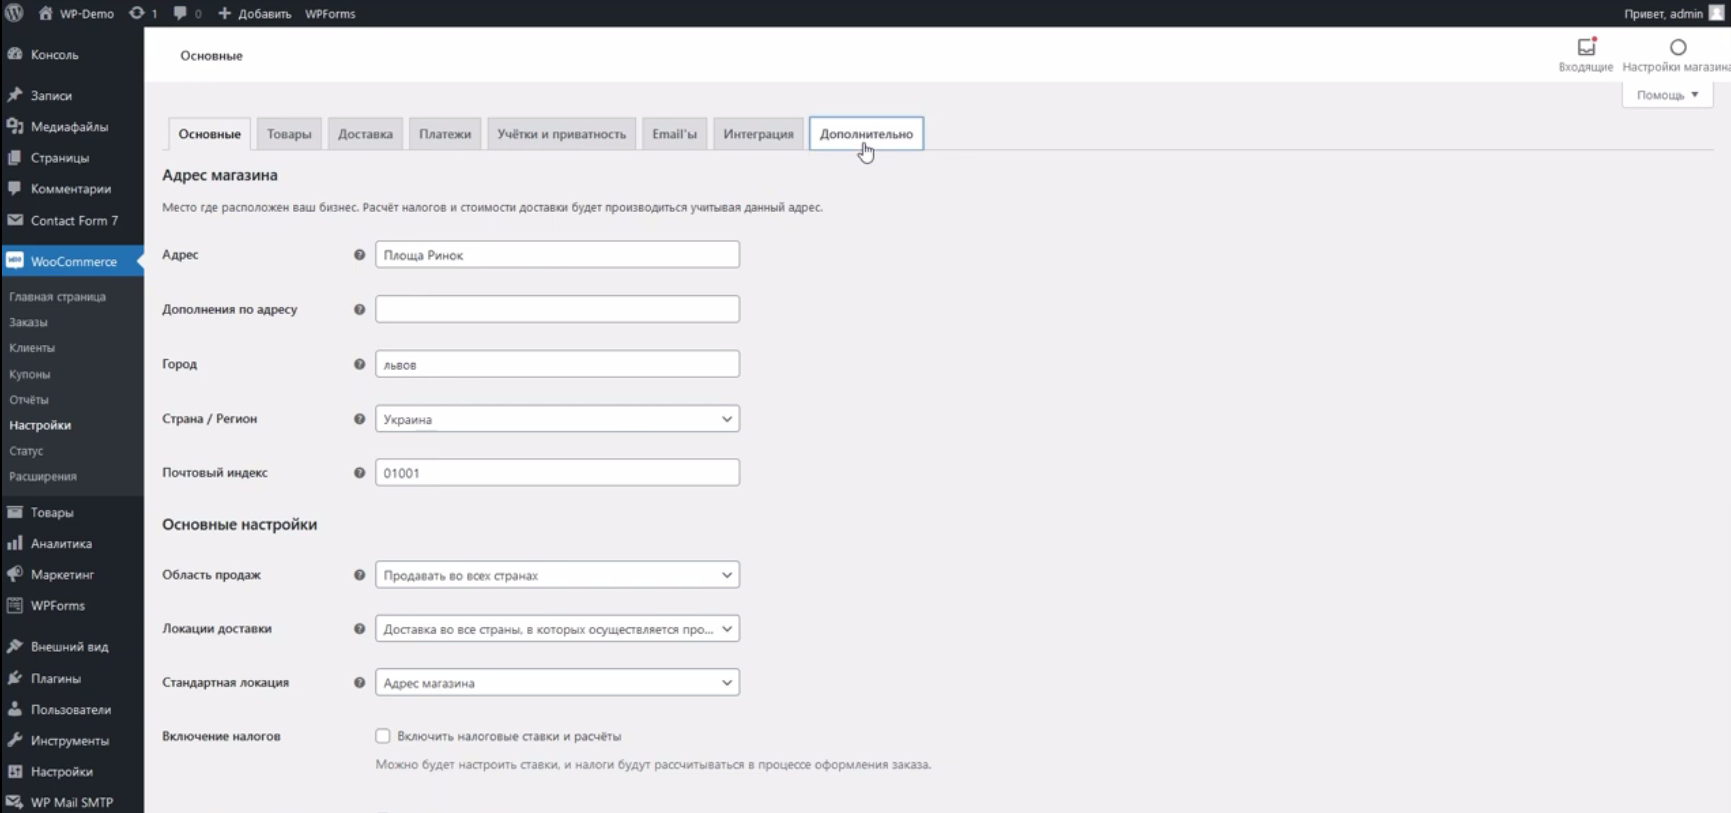Screen dimensions: 1731x813
Task: Click WPForms in the top admin bar
Action: (x=330, y=13)
